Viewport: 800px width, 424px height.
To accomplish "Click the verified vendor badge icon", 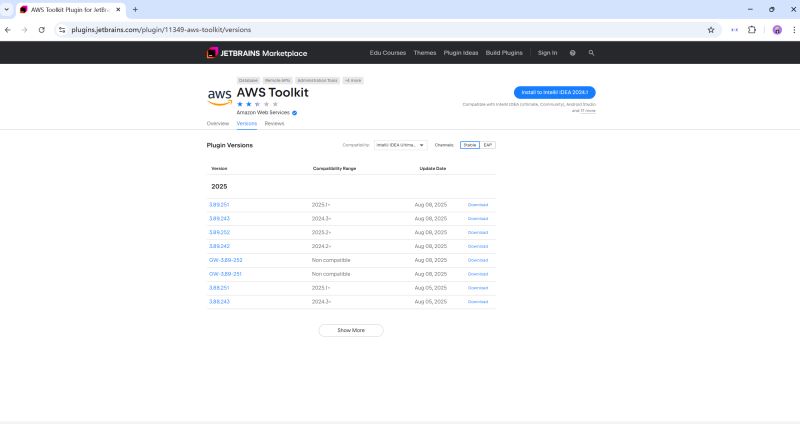I will click(x=294, y=113).
